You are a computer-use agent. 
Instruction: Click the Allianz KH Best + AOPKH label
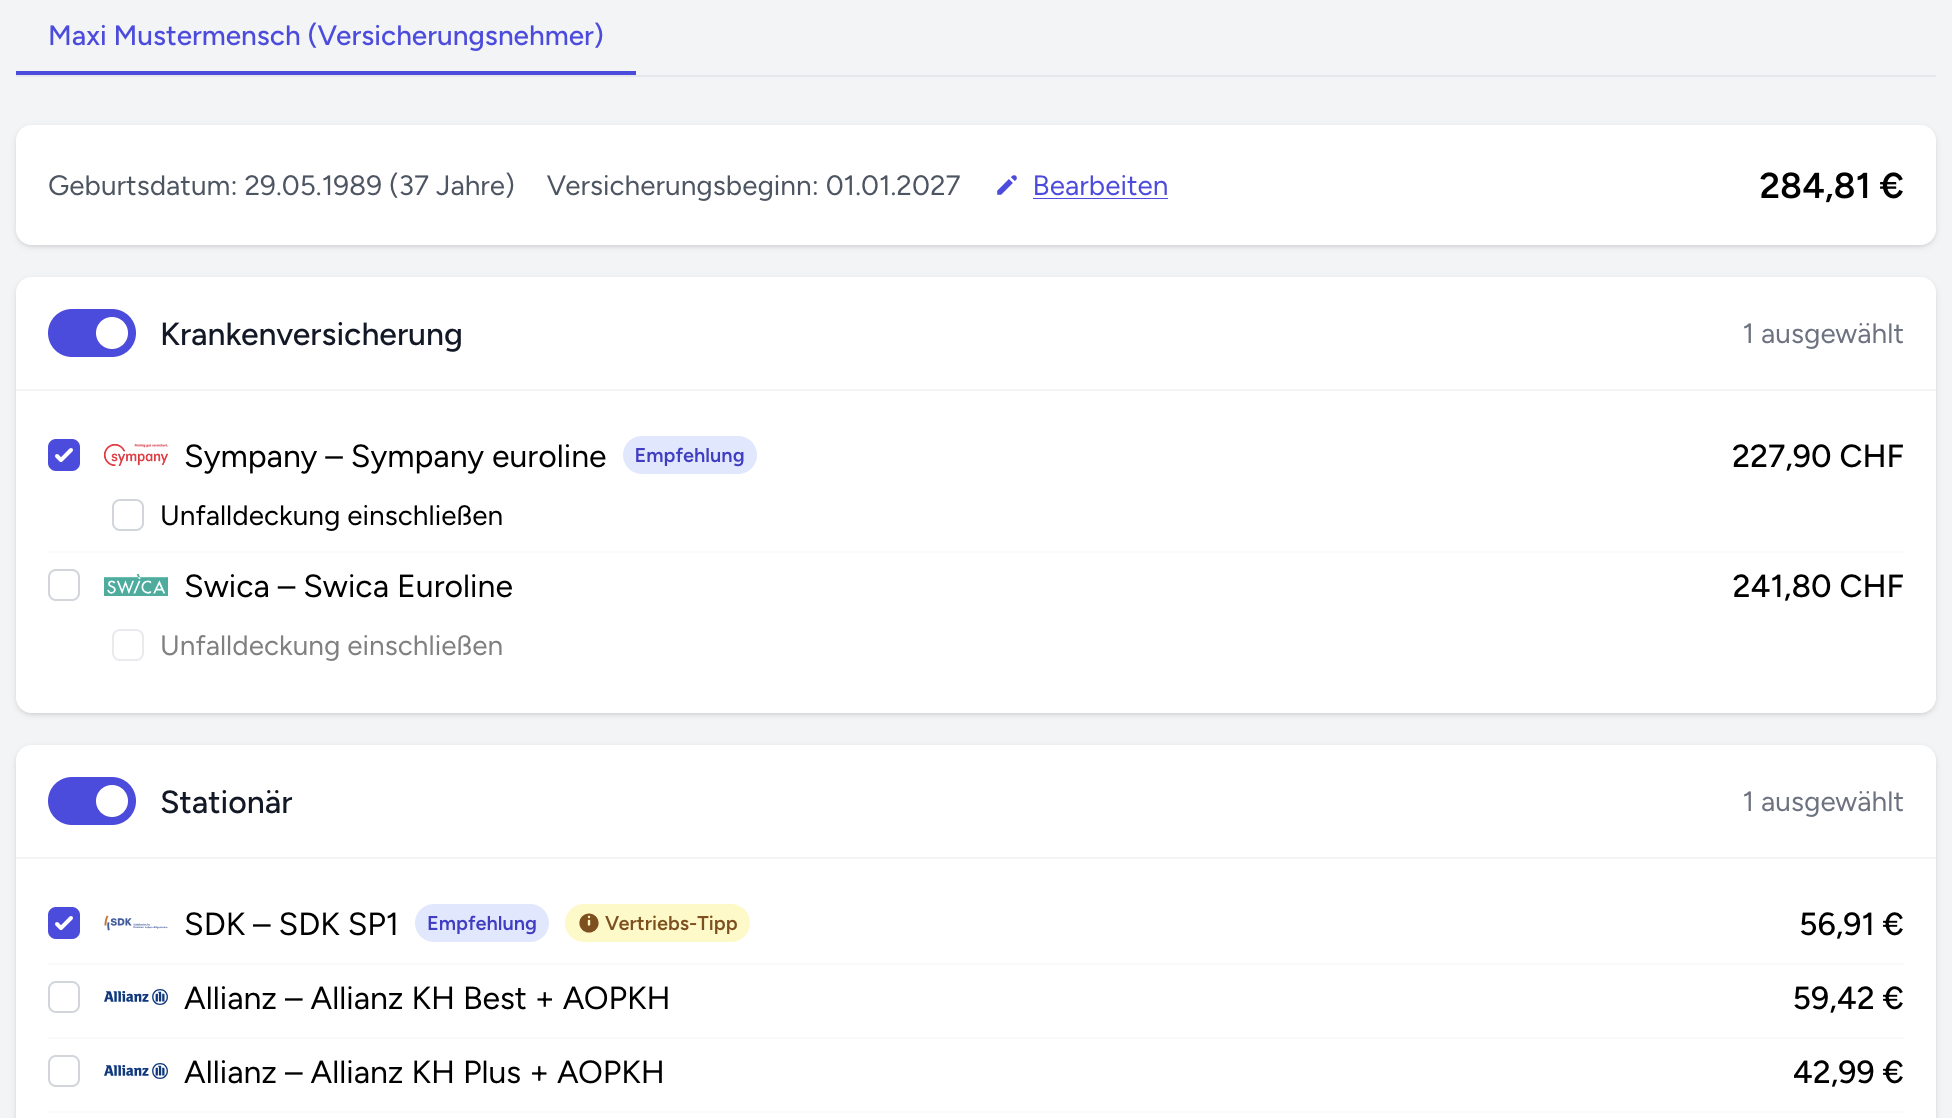click(427, 998)
